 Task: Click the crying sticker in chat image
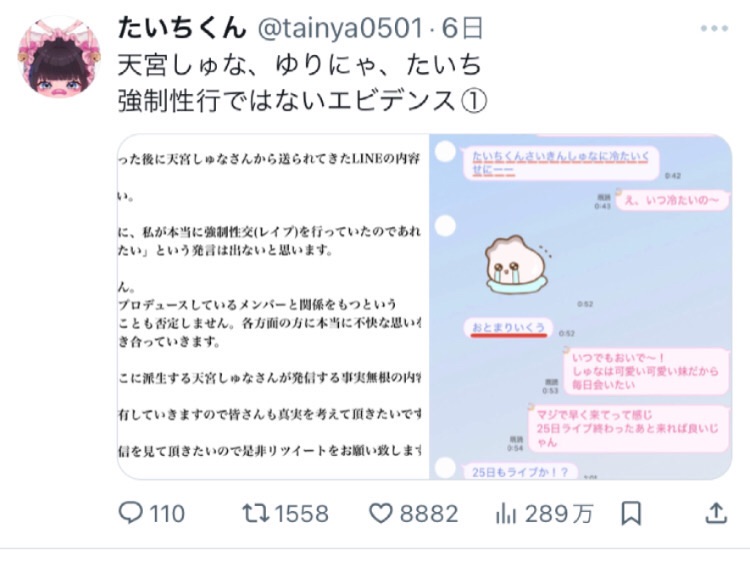pos(518,264)
